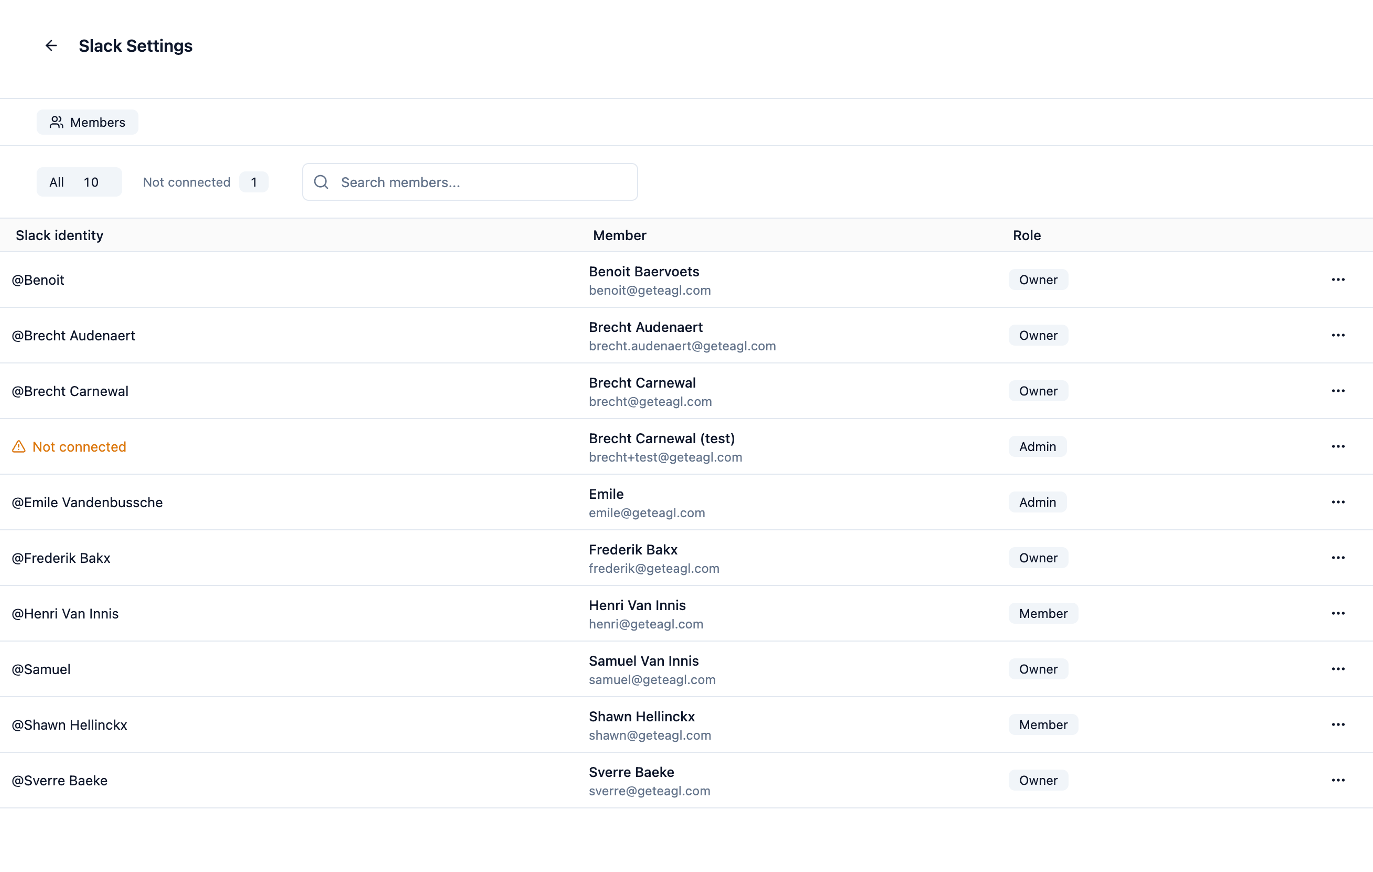
Task: Open the Members tab
Action: [88, 122]
